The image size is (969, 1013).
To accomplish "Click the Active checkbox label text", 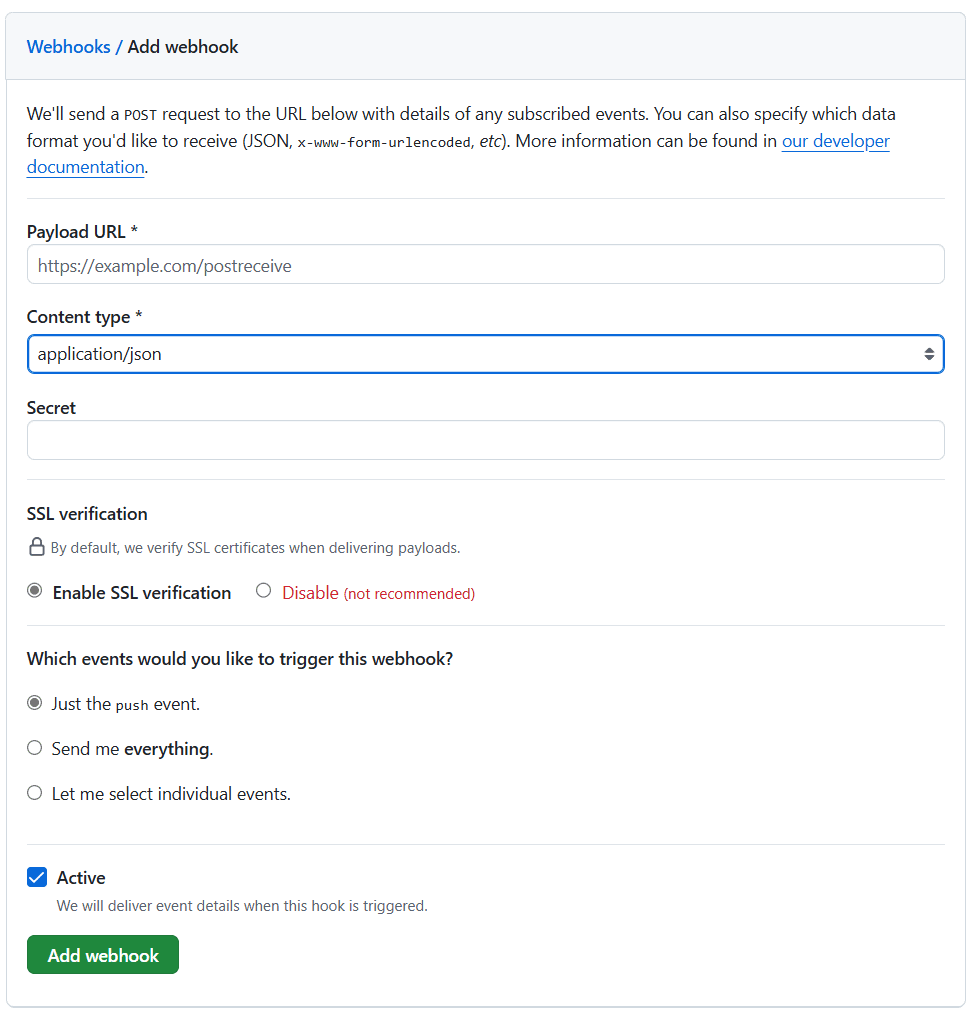I will click(81, 876).
